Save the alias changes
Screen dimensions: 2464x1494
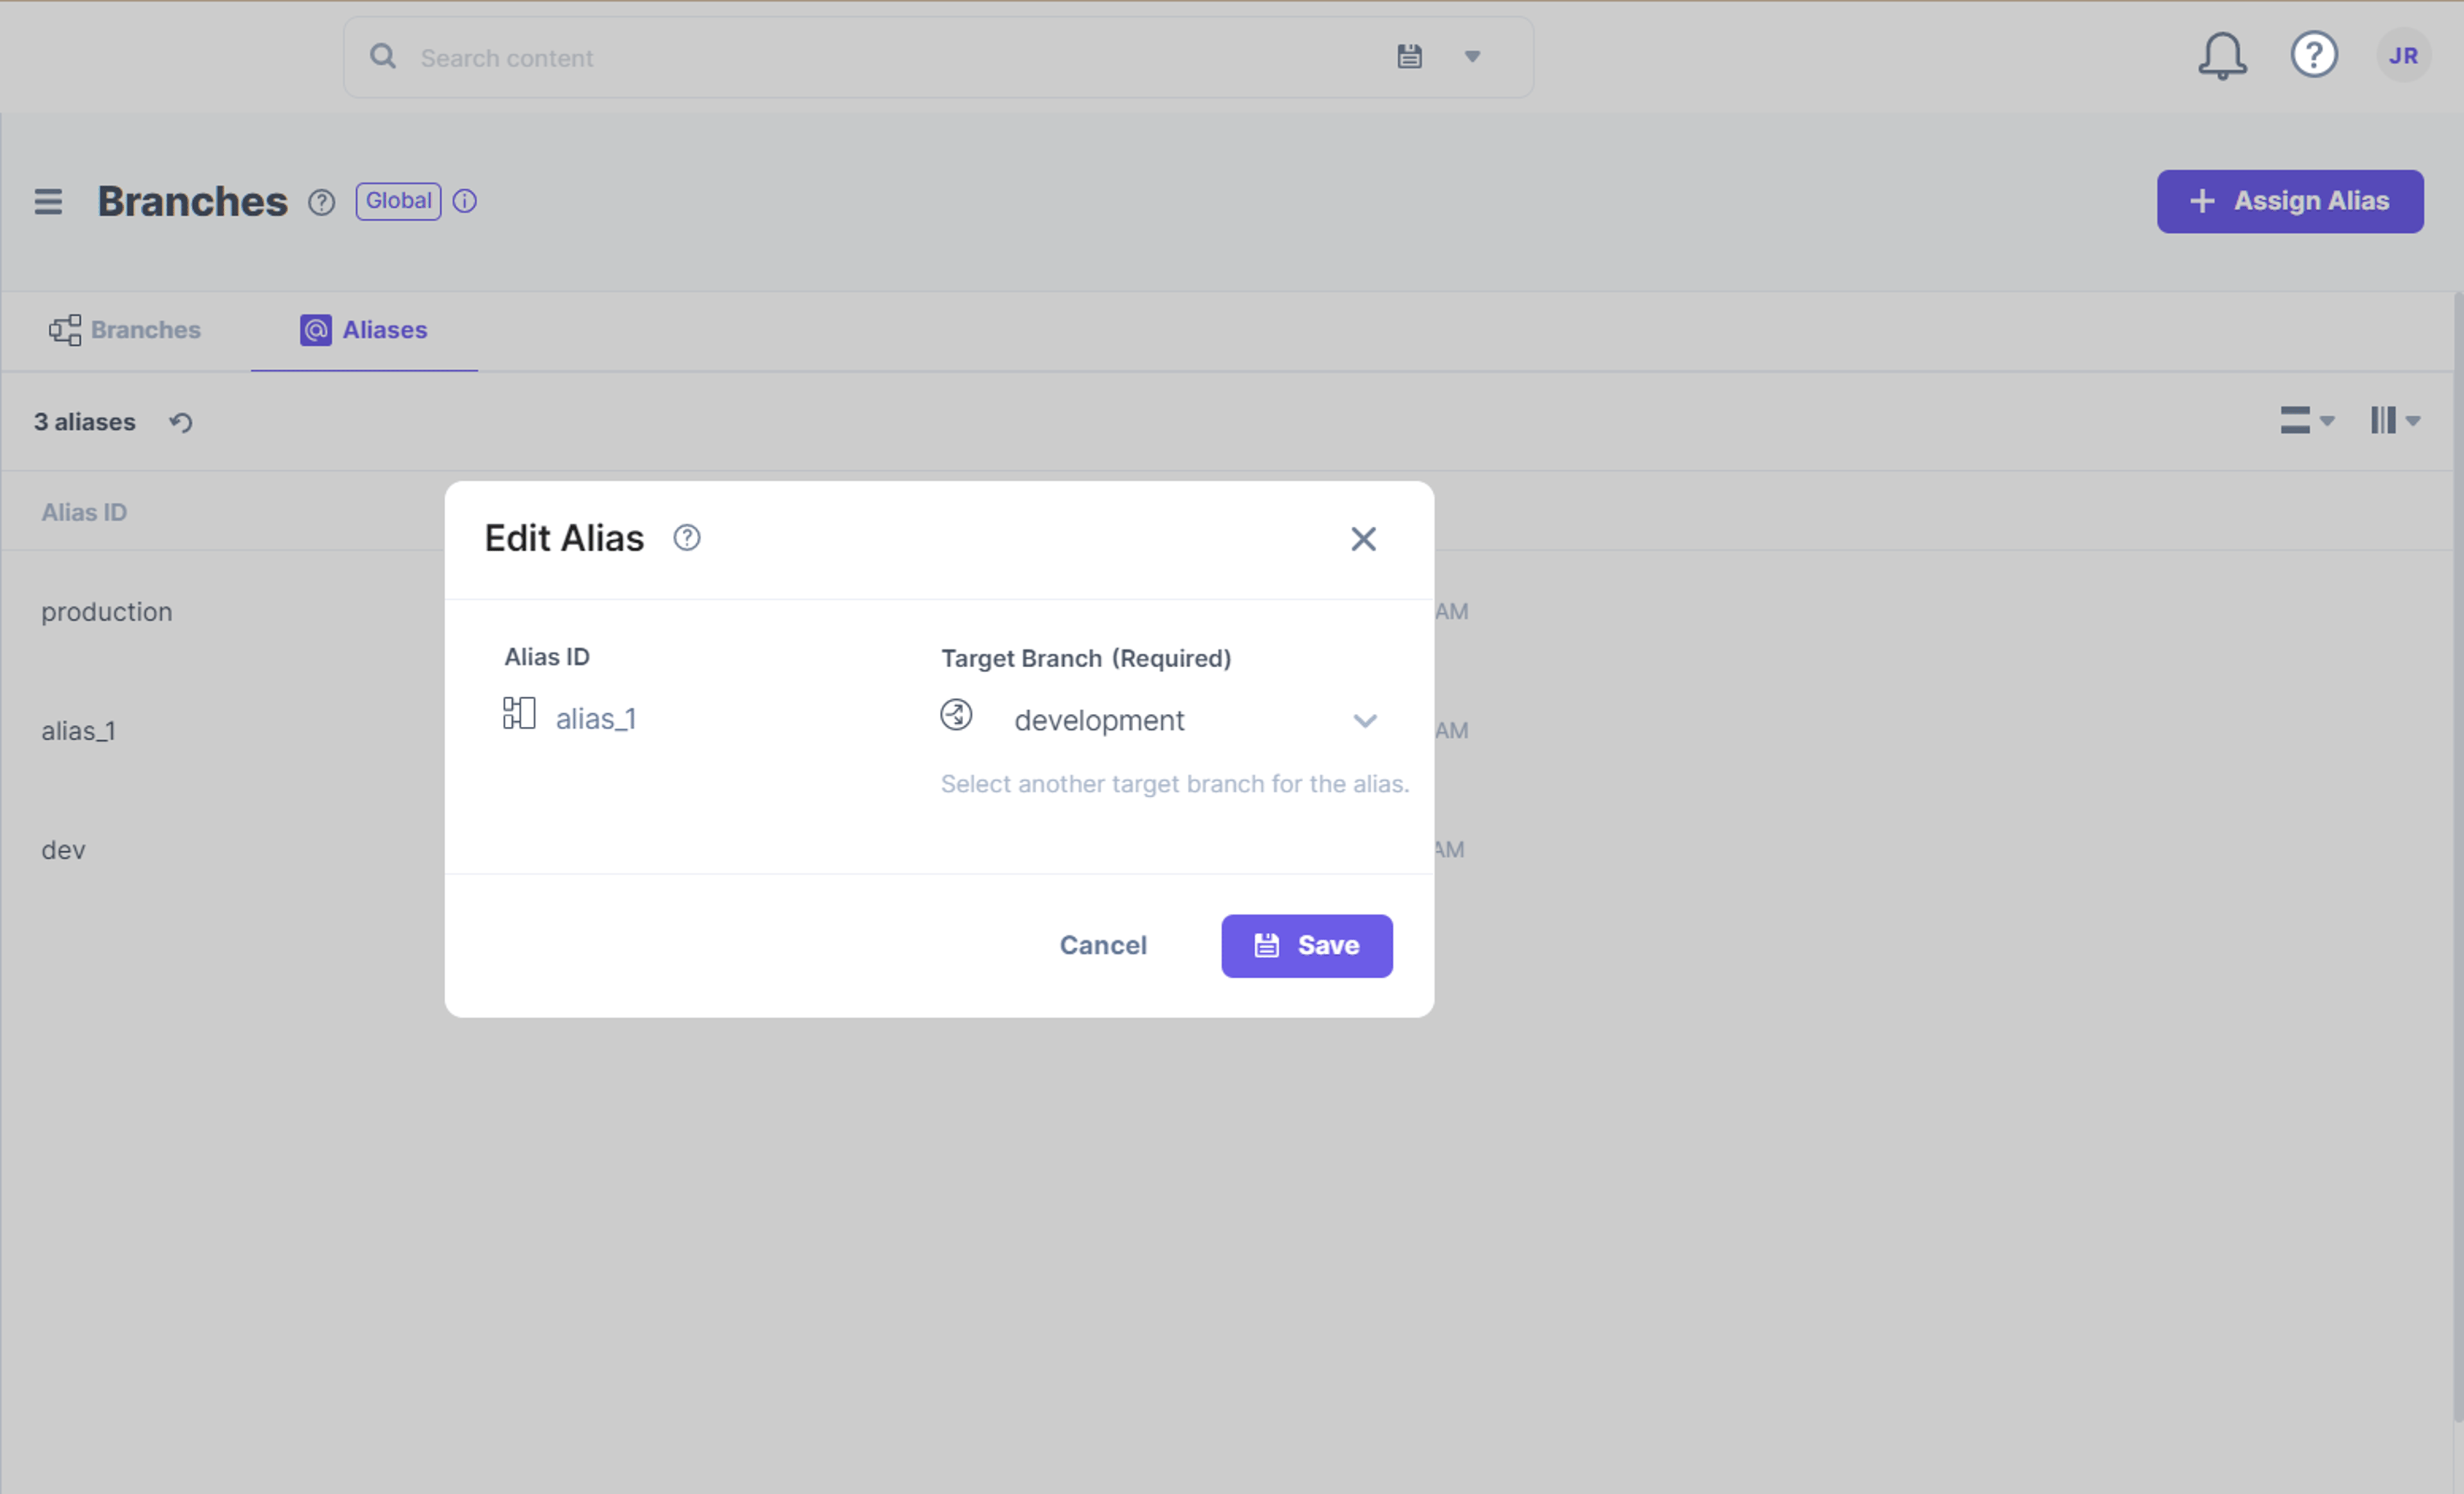coord(1306,946)
